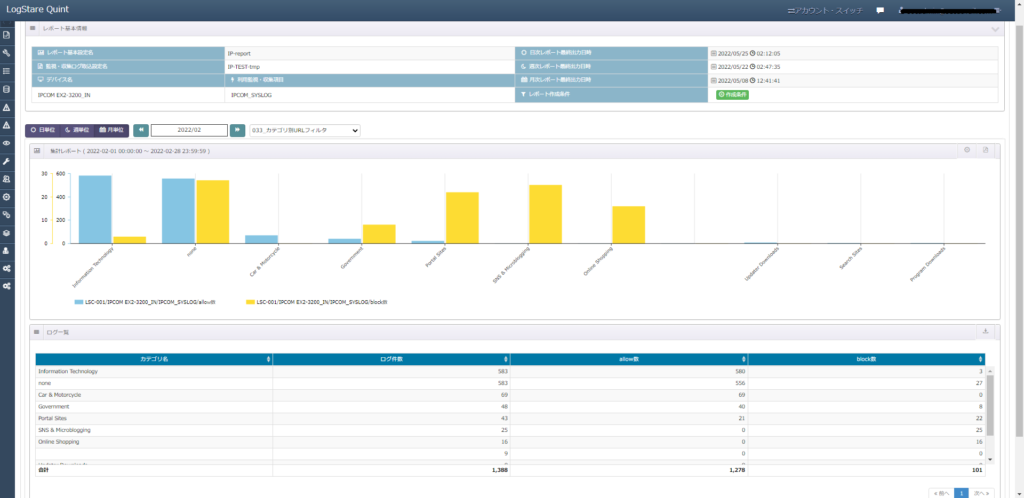This screenshot has width=1024, height=498.
Task: Click the Portal Sites table row name
Action: pyautogui.click(x=53, y=418)
